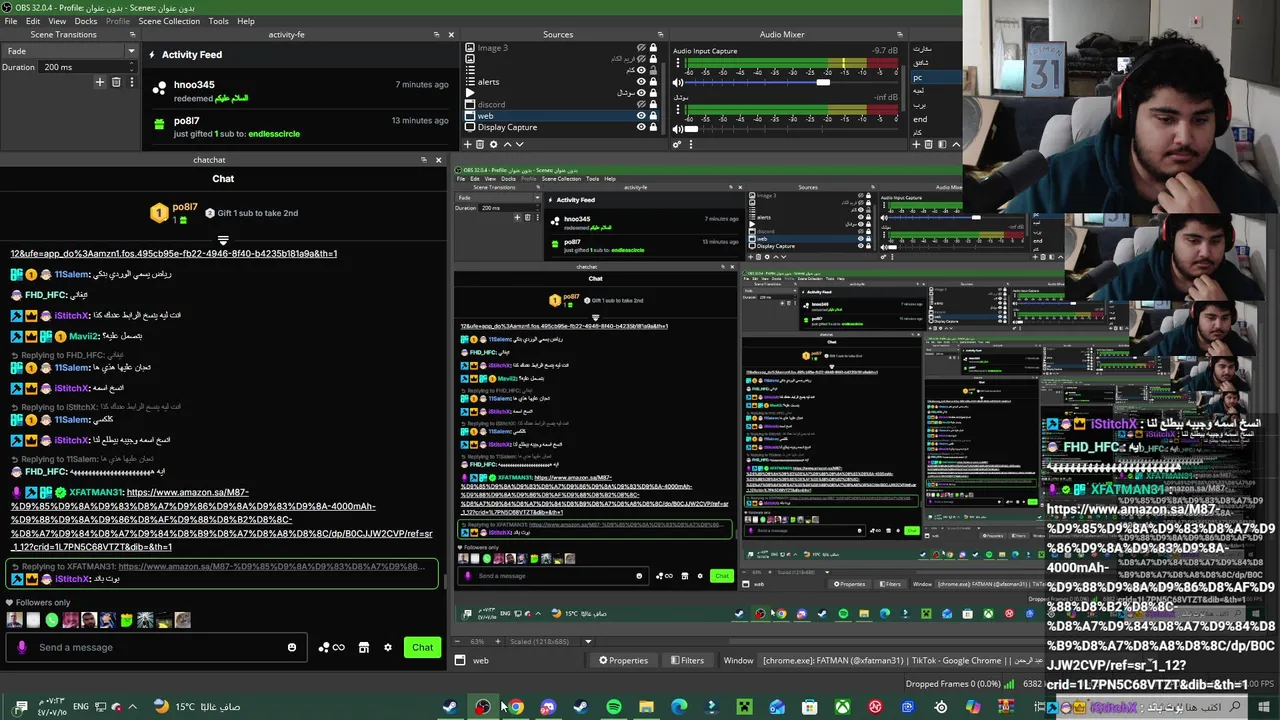Open the View menu
The width and height of the screenshot is (1280, 720).
pos(57,21)
